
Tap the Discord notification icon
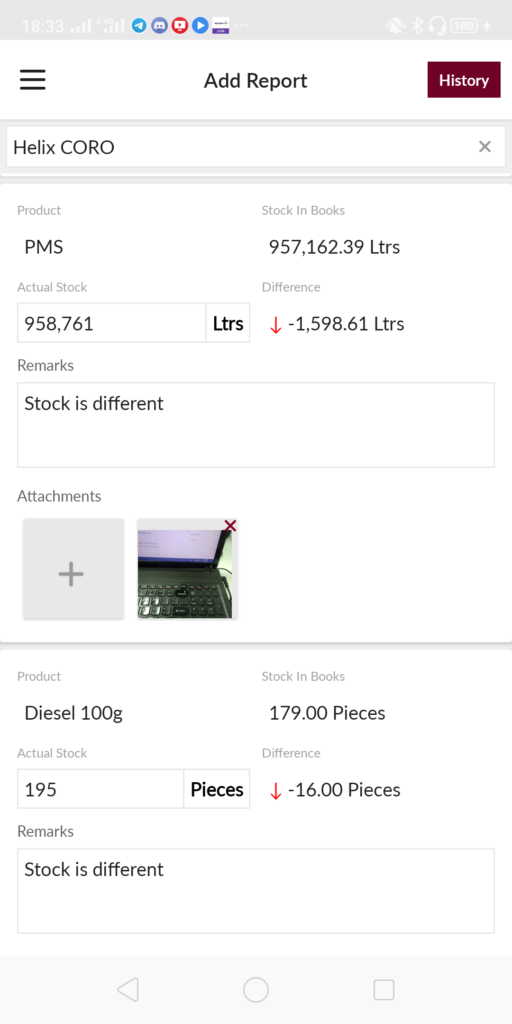tap(159, 25)
